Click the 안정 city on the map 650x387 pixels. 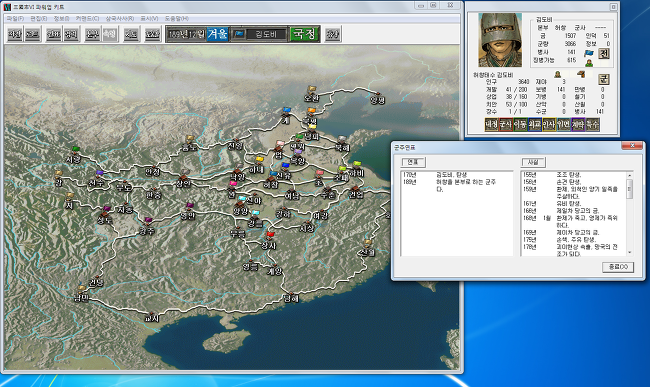(153, 170)
